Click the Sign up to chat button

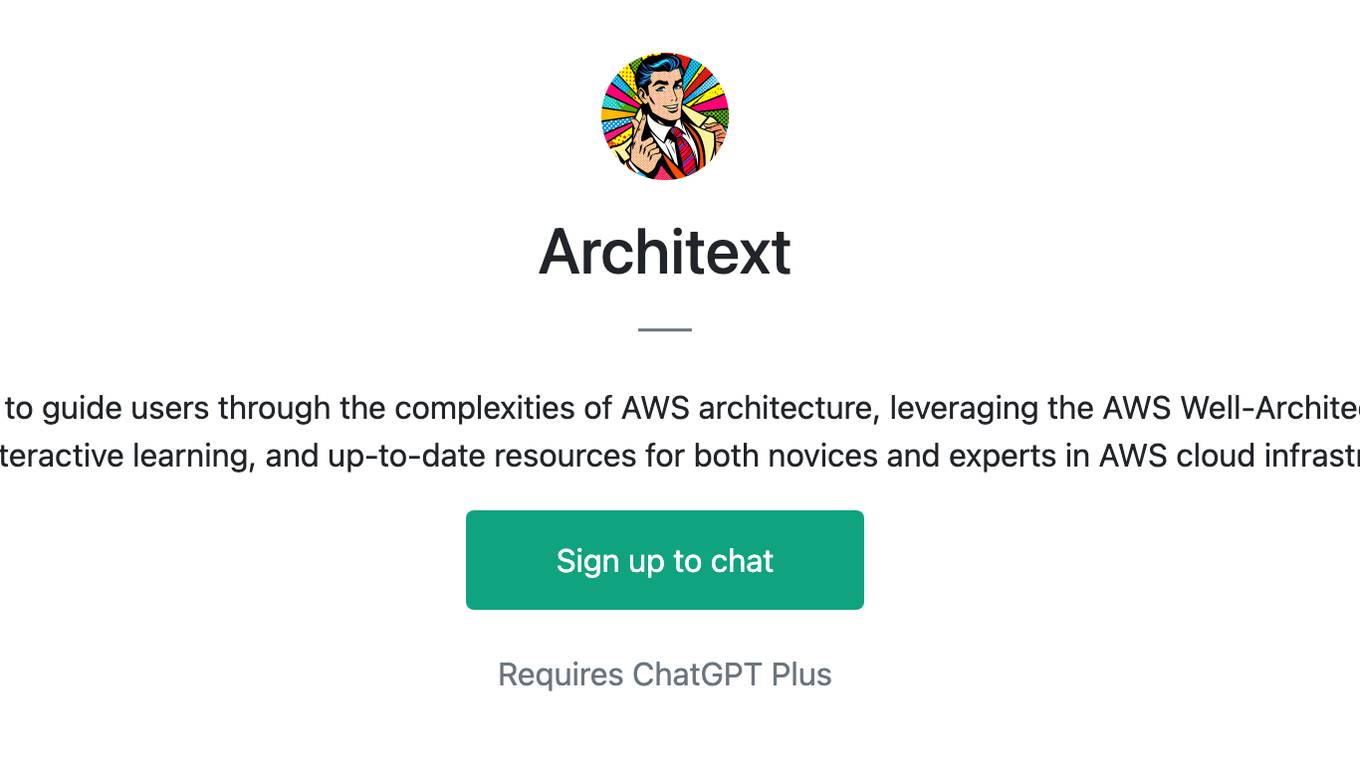coord(665,560)
